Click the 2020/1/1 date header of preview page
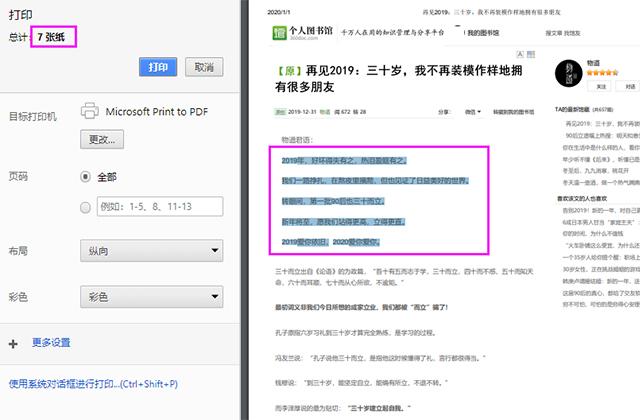Image resolution: width=640 pixels, height=420 pixels. coord(279,12)
